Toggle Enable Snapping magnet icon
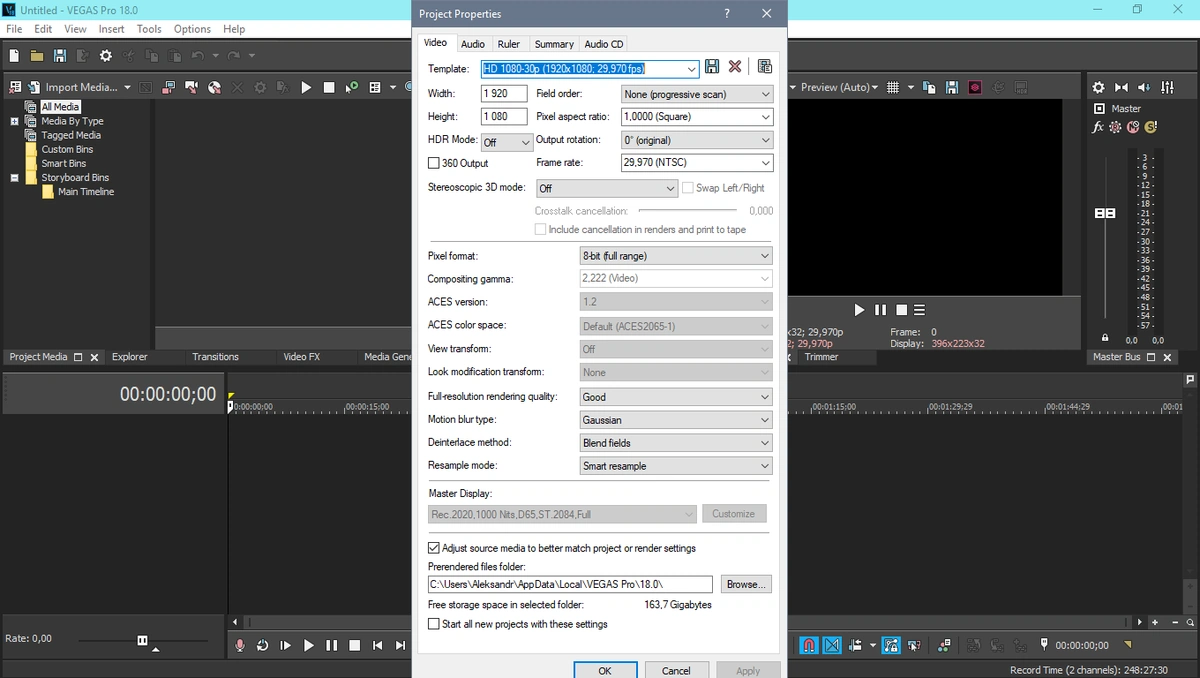 click(x=809, y=645)
